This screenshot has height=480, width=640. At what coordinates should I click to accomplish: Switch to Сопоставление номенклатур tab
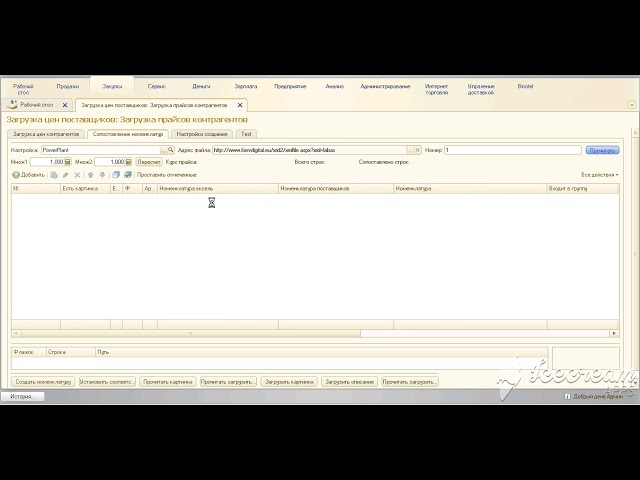click(x=128, y=134)
